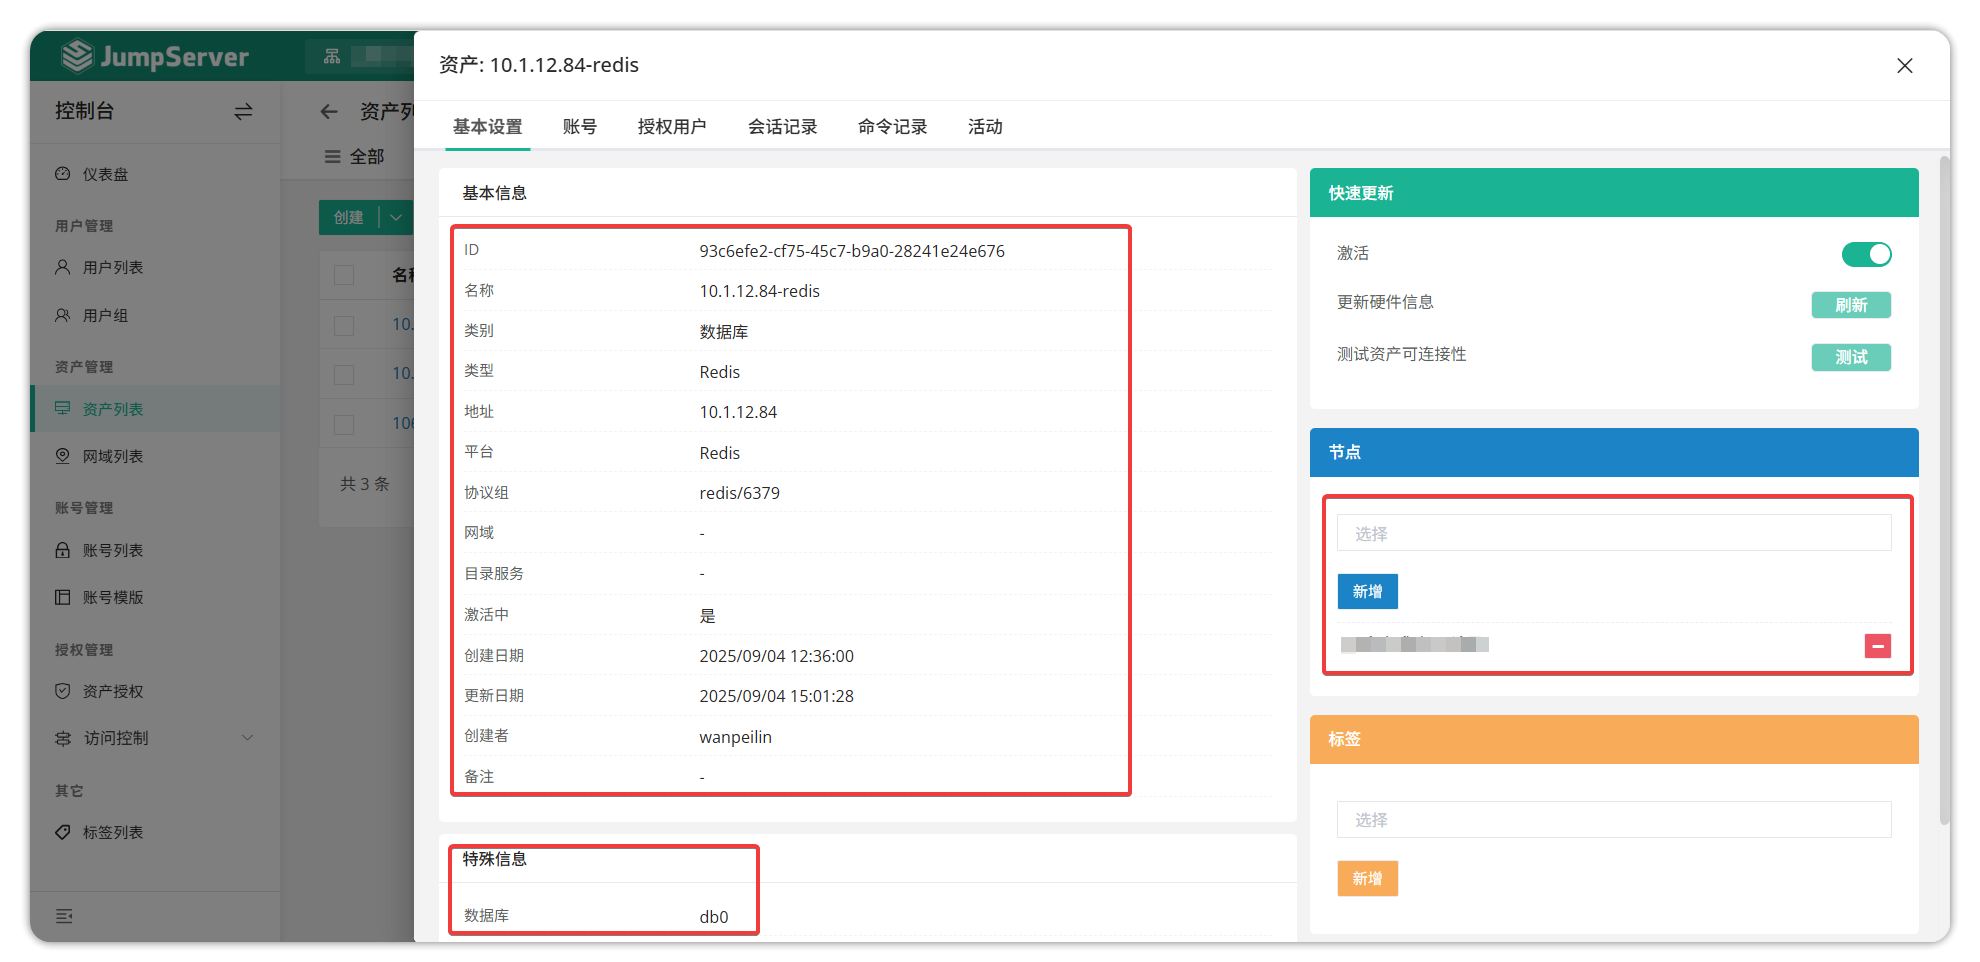Check the table header select-all checkbox
Viewport: 1980px width, 962px height.
(344, 275)
